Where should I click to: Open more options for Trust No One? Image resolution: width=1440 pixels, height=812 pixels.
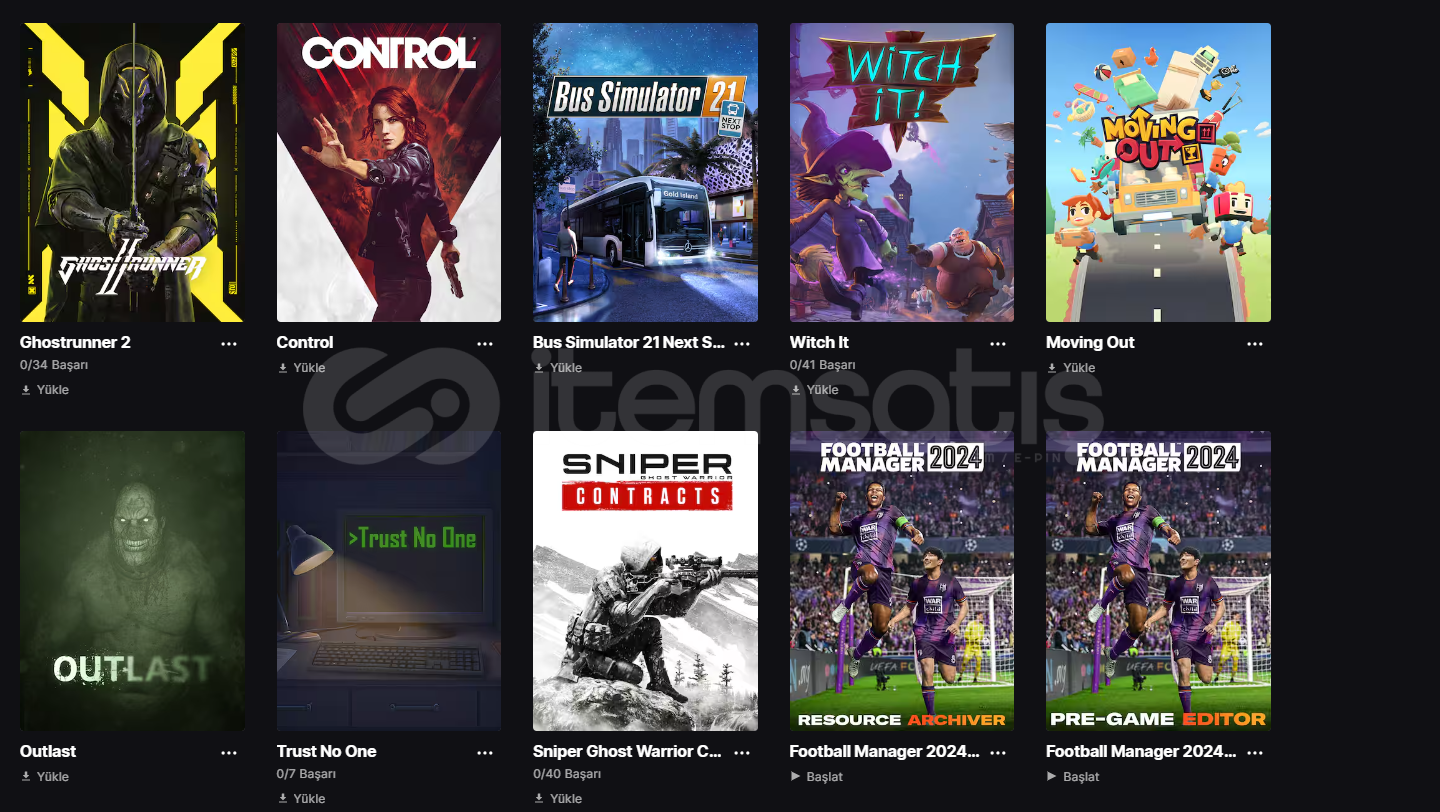[485, 752]
